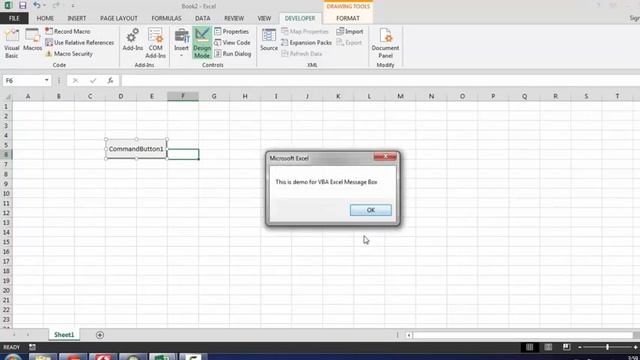This screenshot has width=640, height=360.
Task: Open COM Add-Ins
Action: tap(156, 43)
